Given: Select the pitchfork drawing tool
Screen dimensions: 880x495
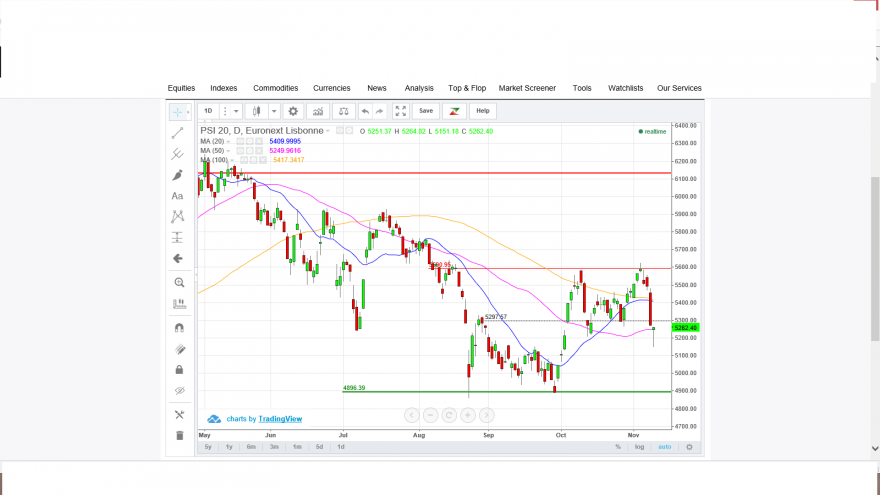Looking at the screenshot, I should pyautogui.click(x=177, y=154).
